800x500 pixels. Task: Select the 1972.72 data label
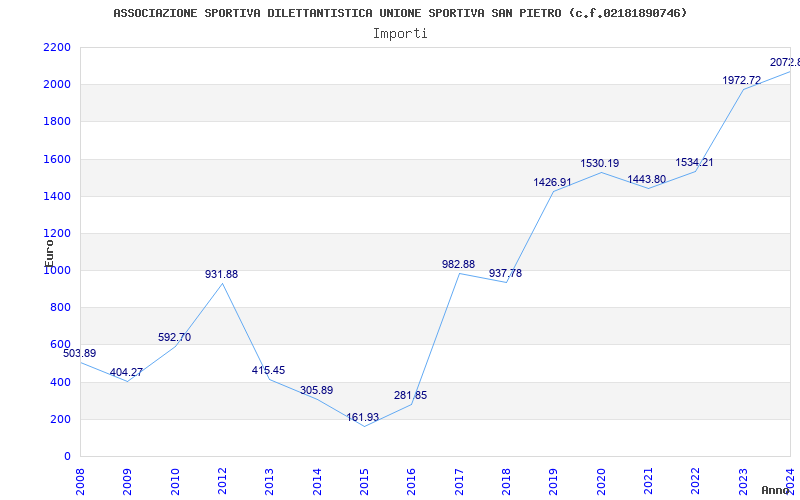pos(741,81)
